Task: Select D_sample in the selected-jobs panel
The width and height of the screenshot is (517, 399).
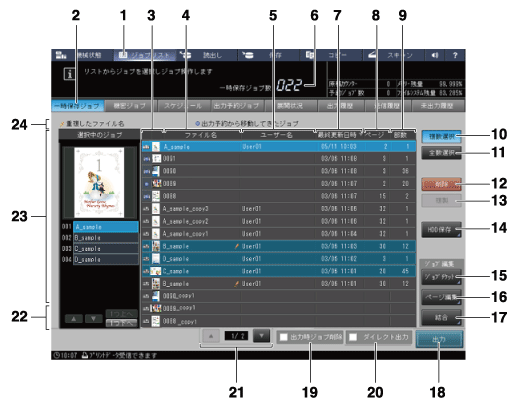Action: [x=106, y=259]
